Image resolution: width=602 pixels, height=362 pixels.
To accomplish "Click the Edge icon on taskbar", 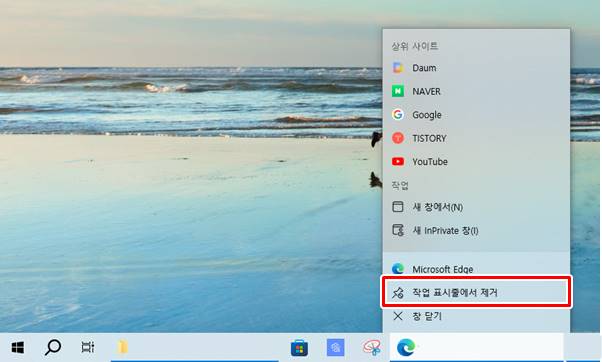I will coord(405,348).
